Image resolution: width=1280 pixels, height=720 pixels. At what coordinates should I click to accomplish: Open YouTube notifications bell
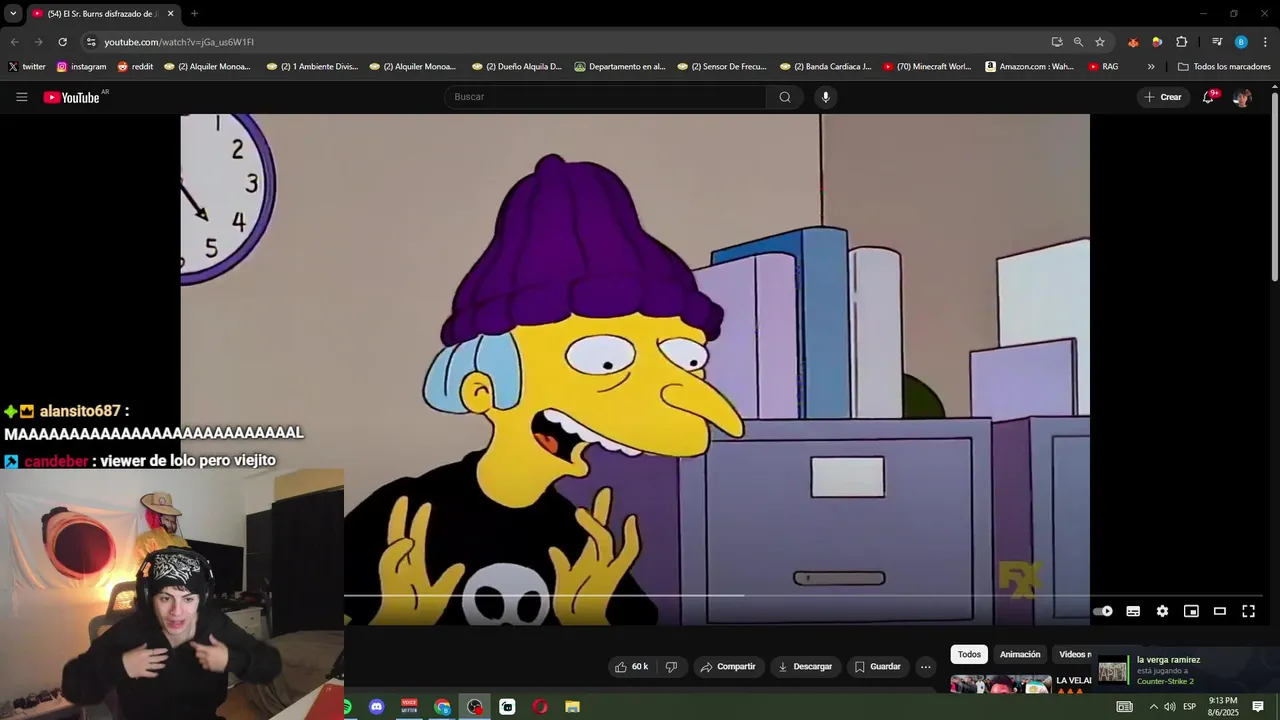[x=1208, y=97]
